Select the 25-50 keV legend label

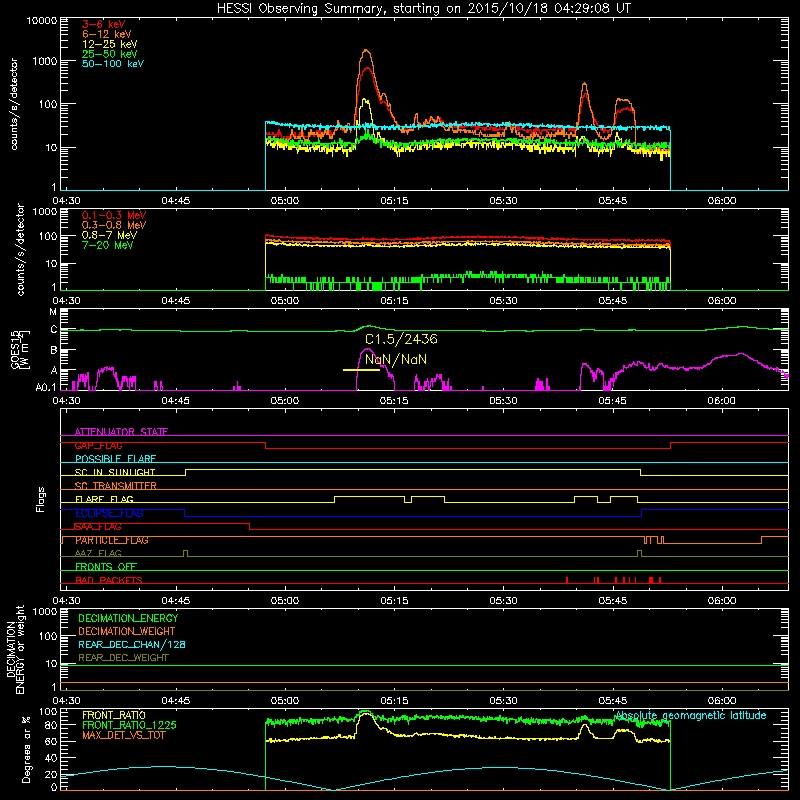[109, 54]
